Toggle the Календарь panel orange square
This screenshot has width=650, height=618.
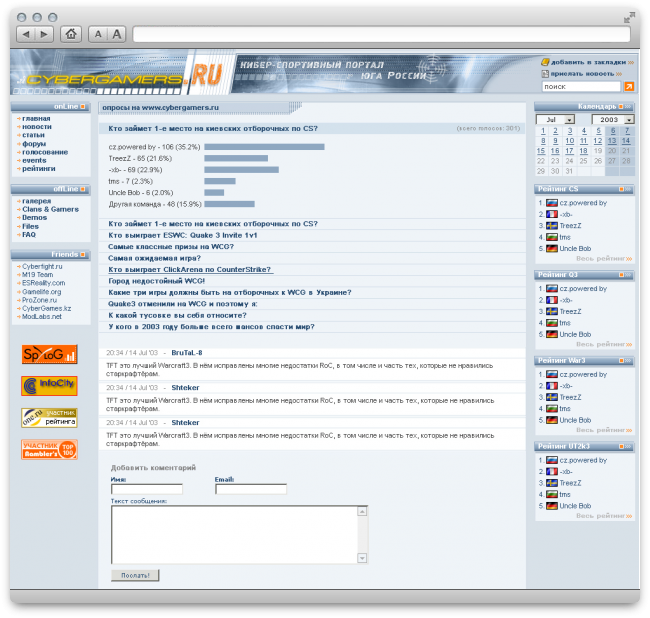click(x=621, y=106)
